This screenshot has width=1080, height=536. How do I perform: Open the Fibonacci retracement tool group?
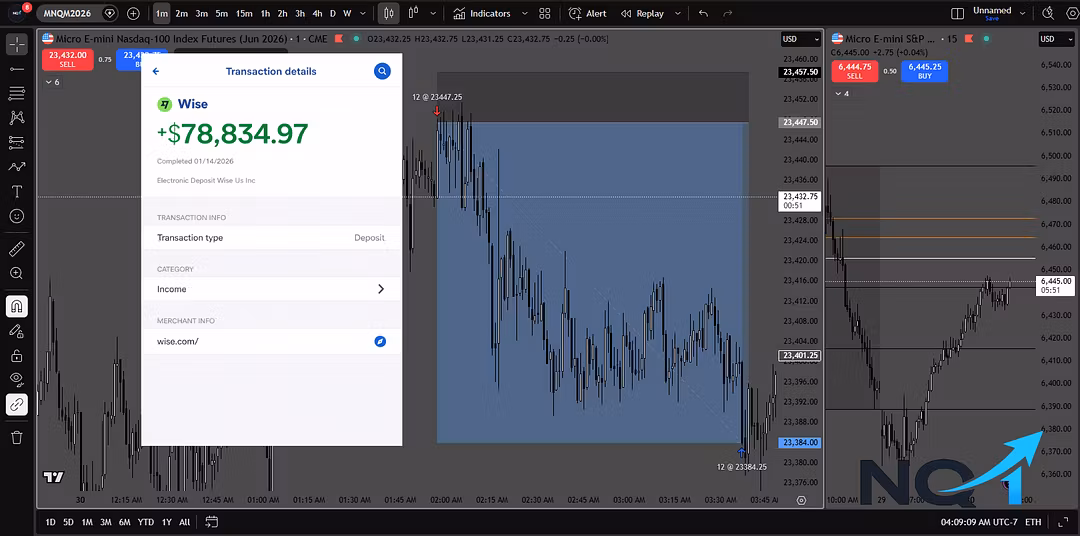17,93
